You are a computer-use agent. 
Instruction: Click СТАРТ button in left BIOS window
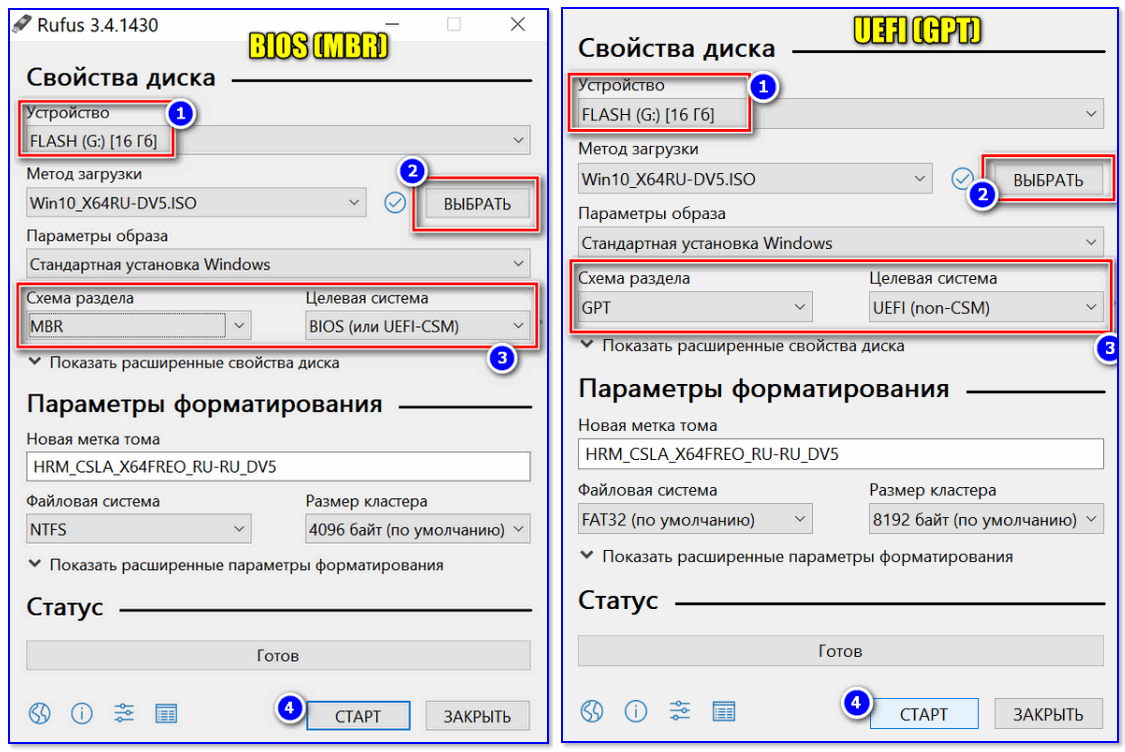click(x=358, y=715)
